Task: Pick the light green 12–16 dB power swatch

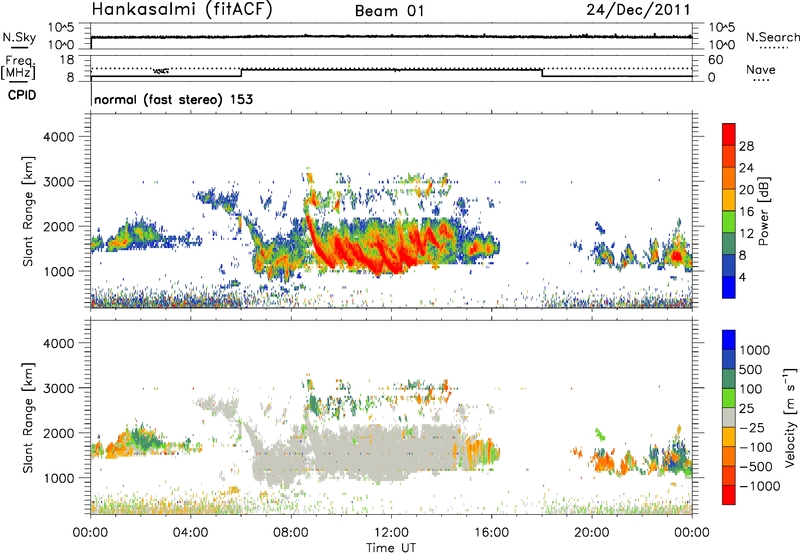Action: click(729, 222)
